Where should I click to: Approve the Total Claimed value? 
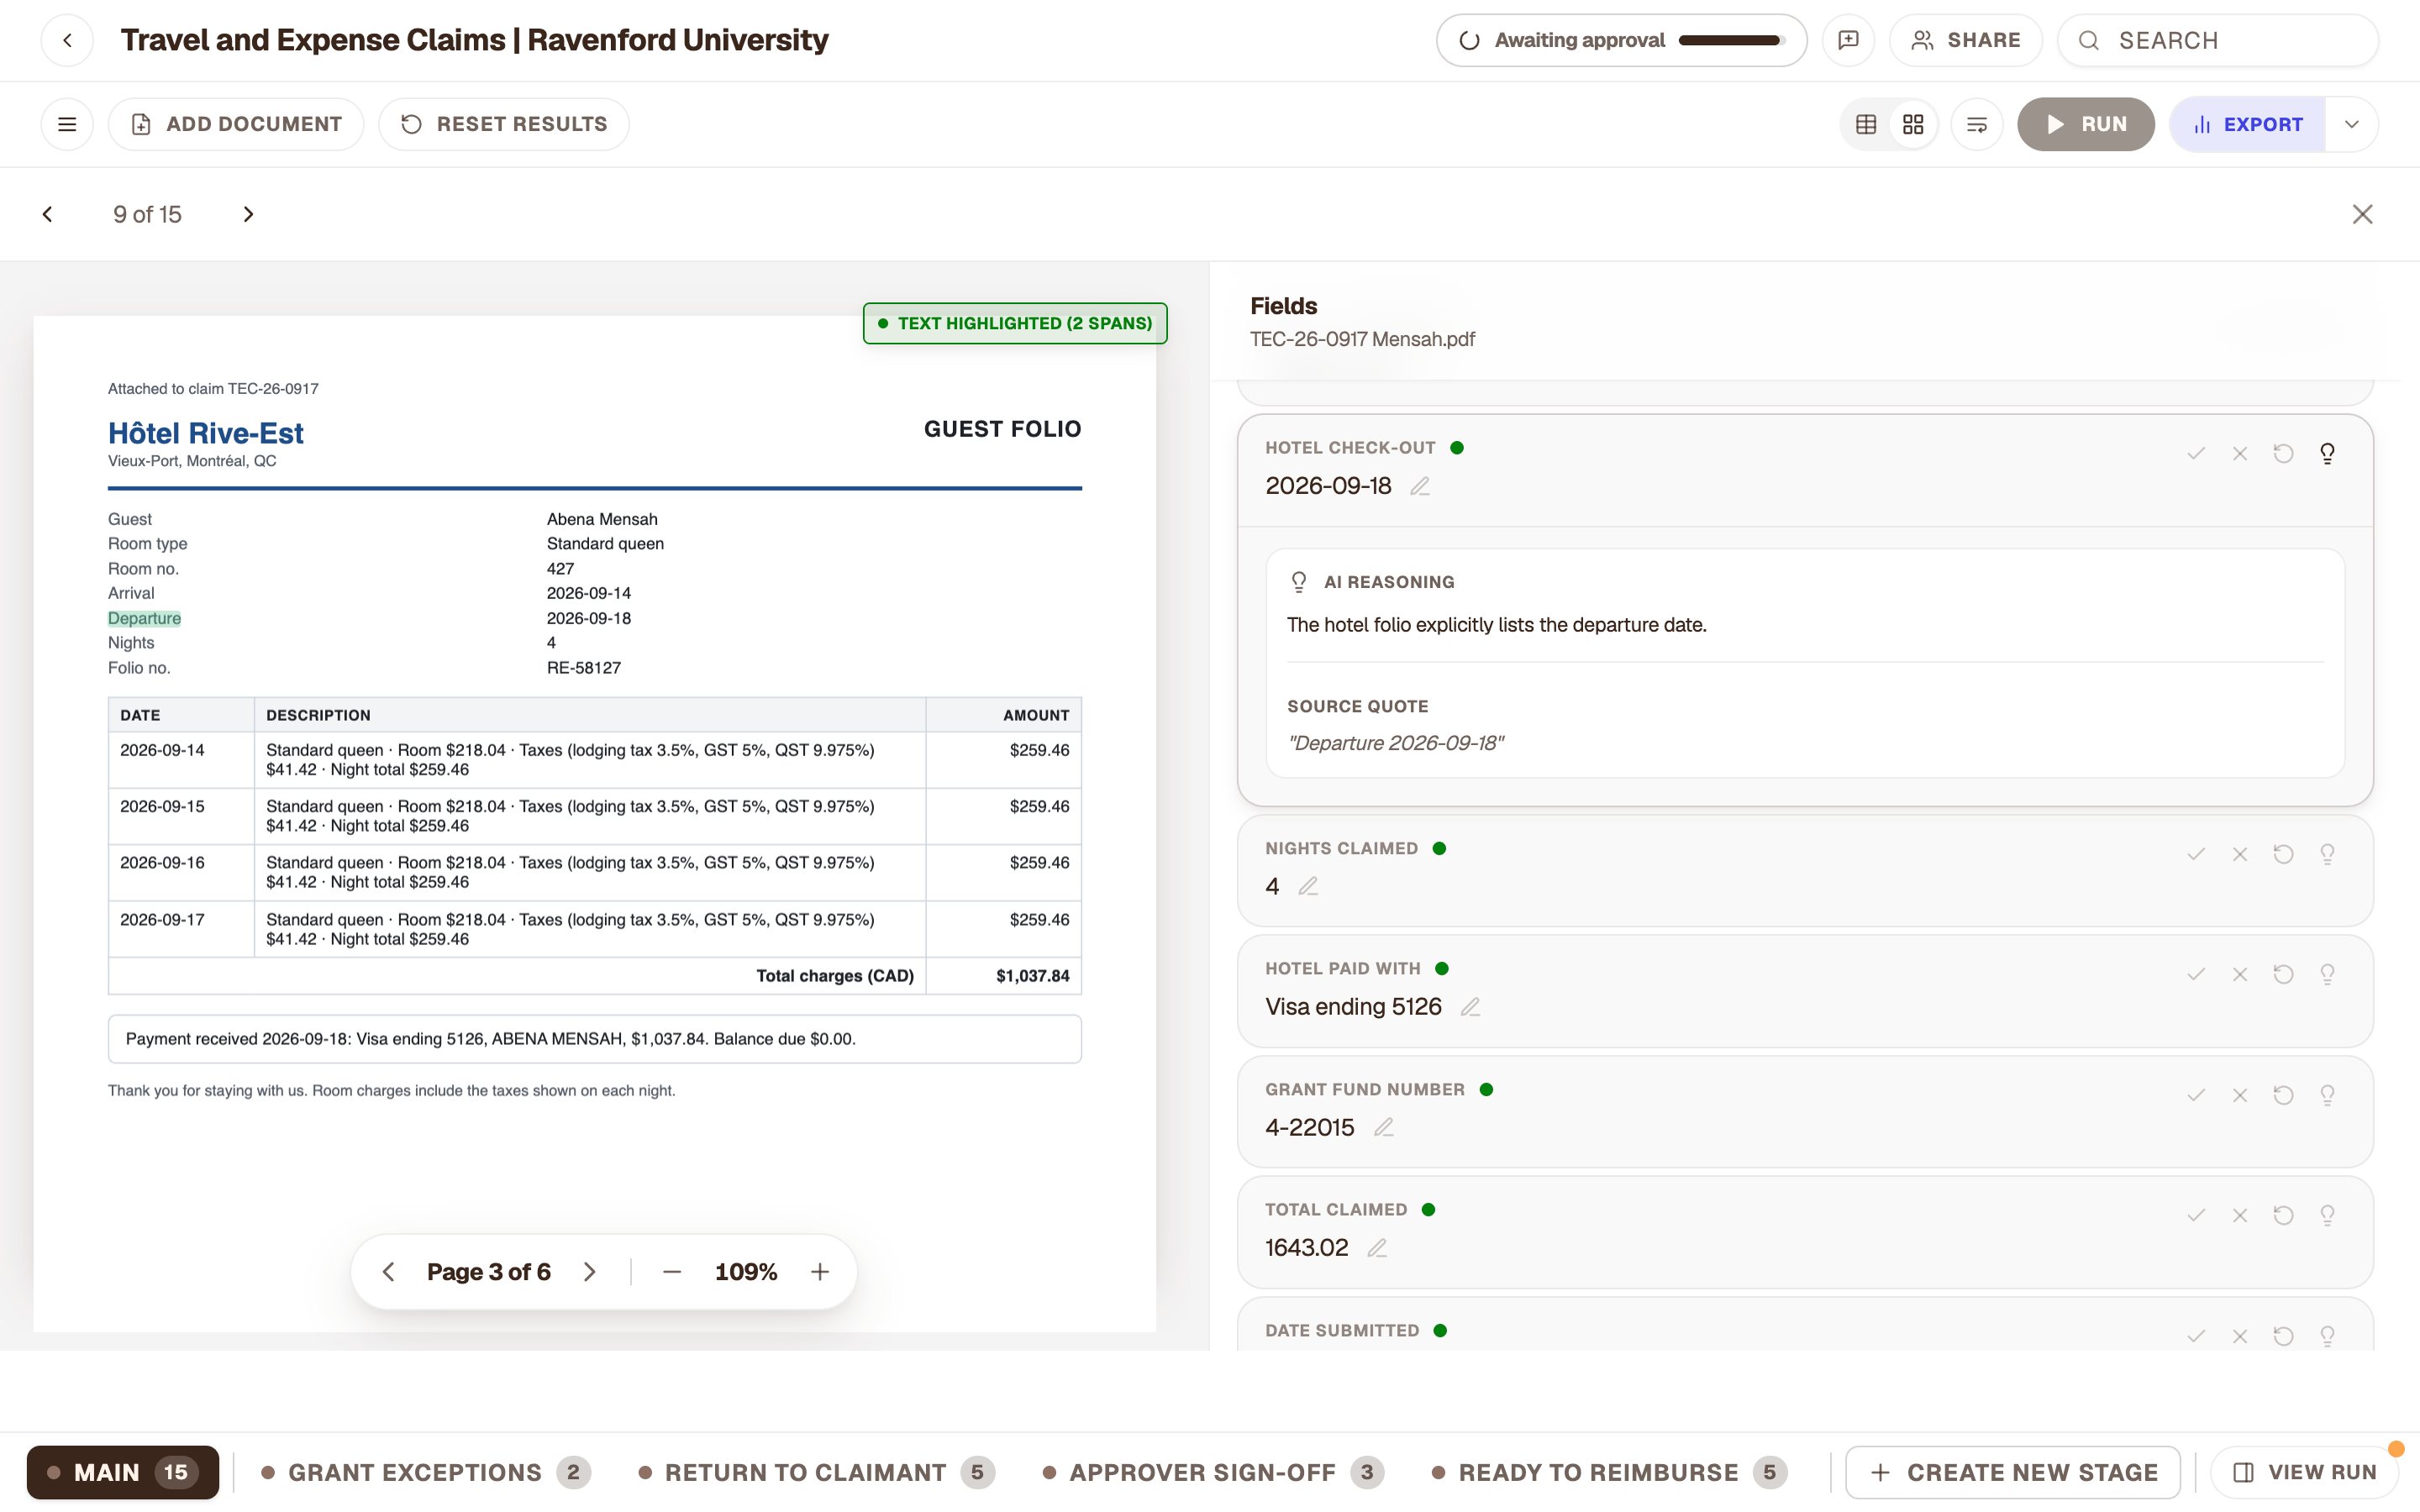(2196, 1215)
